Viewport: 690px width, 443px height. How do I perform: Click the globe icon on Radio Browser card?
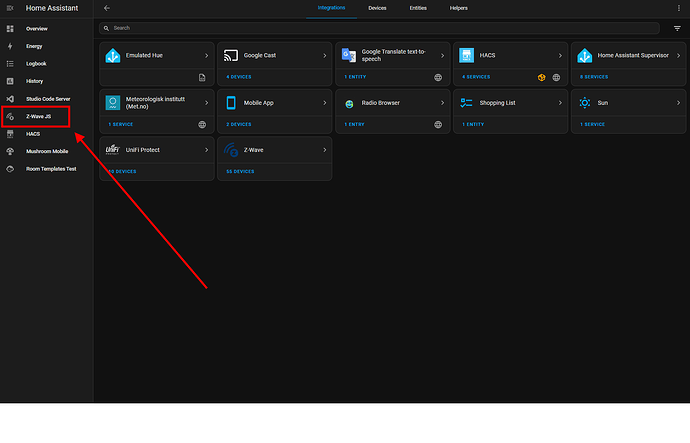[438, 124]
